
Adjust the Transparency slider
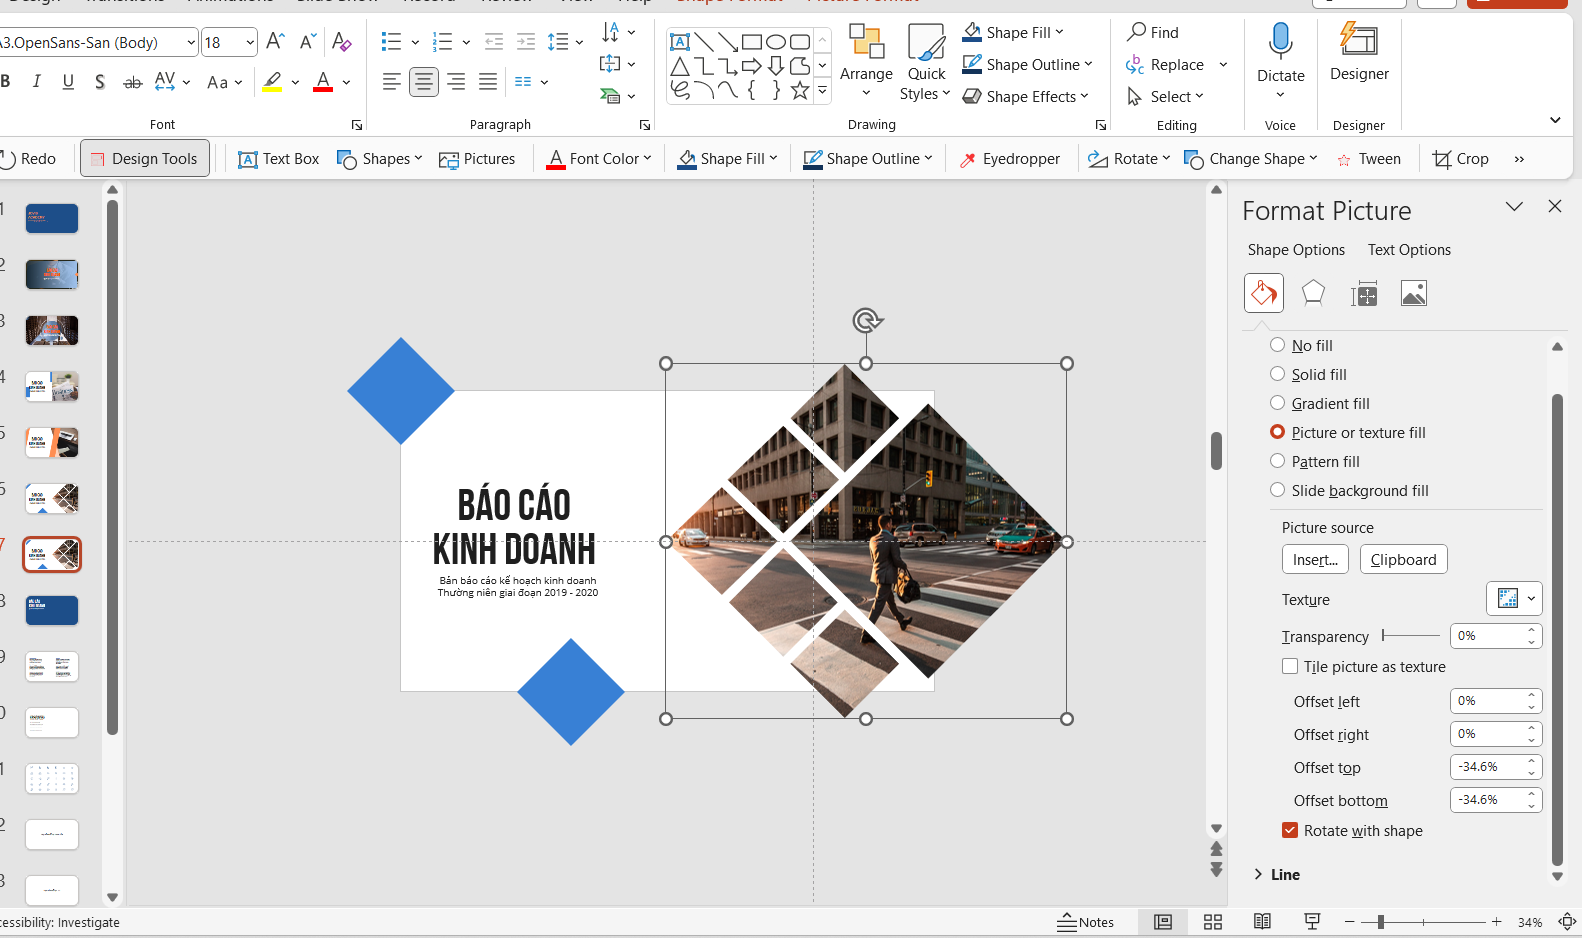pyautogui.click(x=1410, y=635)
